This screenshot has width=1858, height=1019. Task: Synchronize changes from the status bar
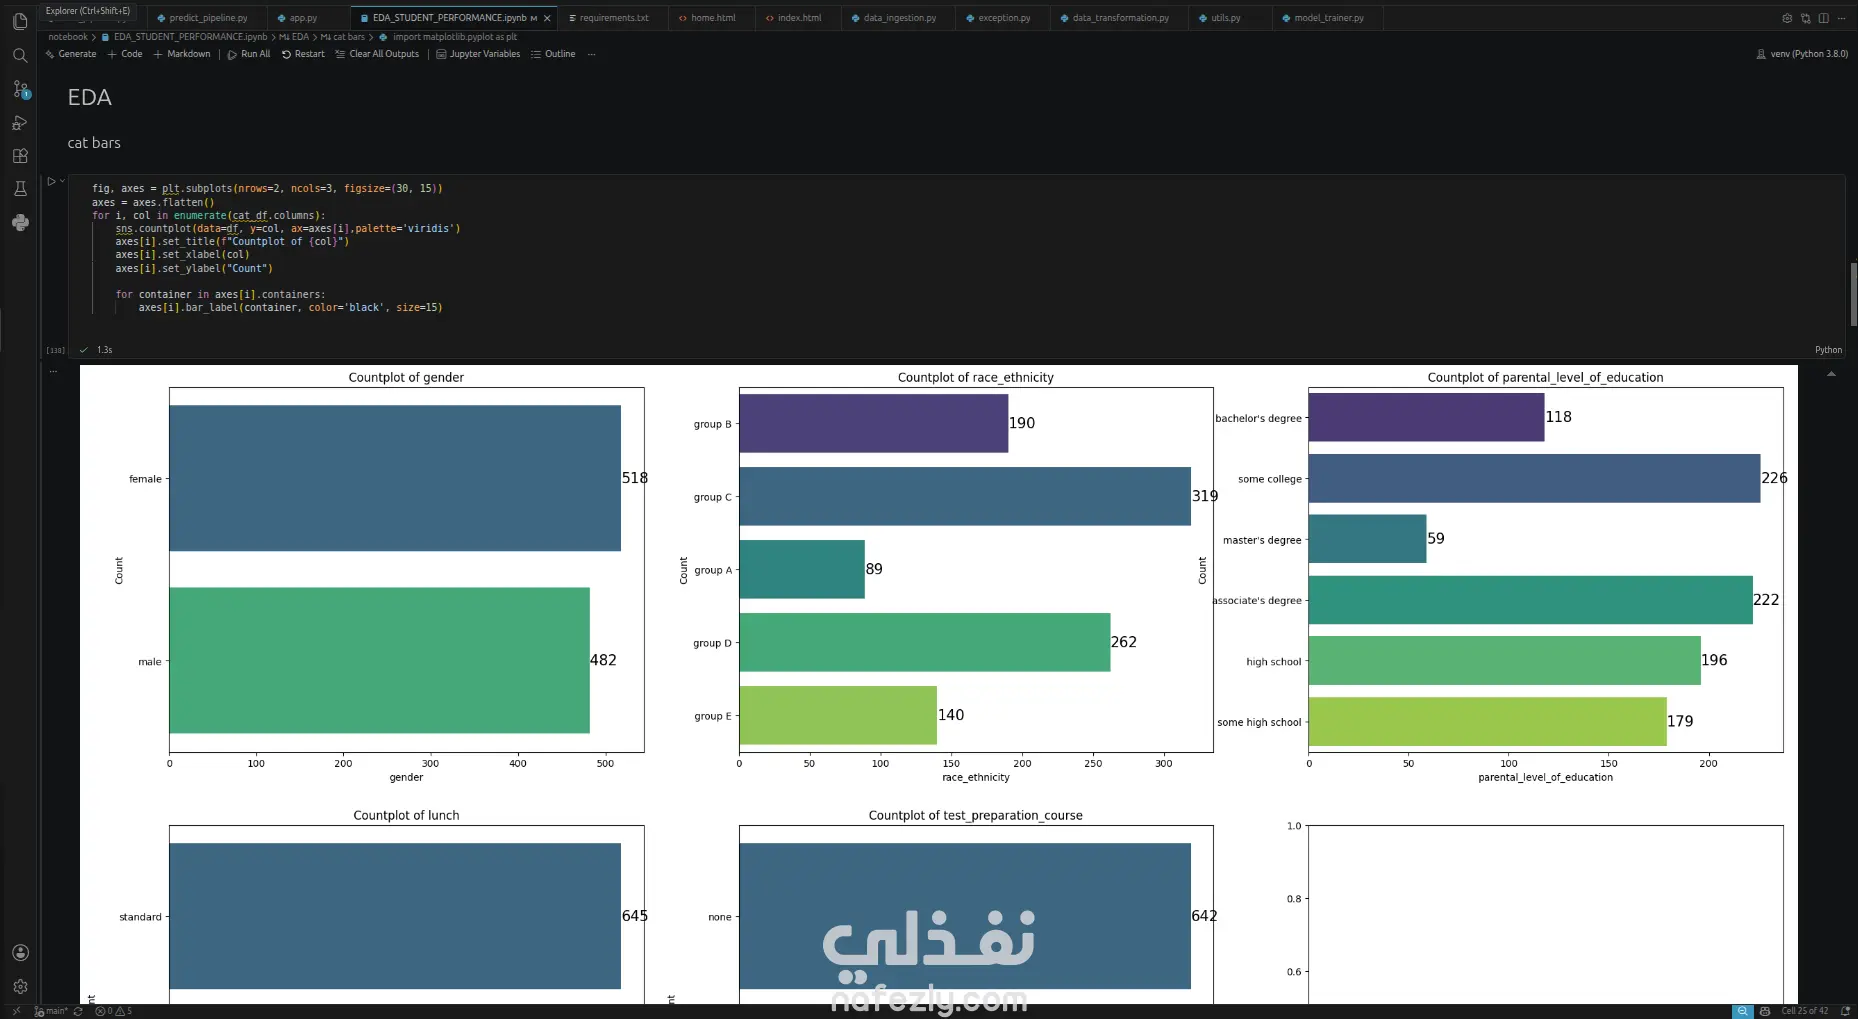click(78, 1011)
